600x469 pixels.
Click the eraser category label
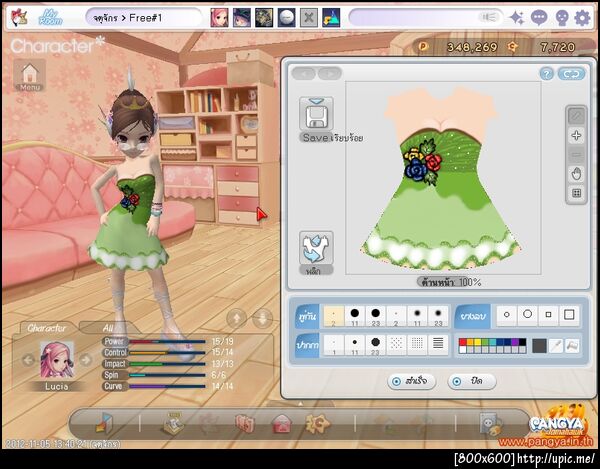point(473,316)
